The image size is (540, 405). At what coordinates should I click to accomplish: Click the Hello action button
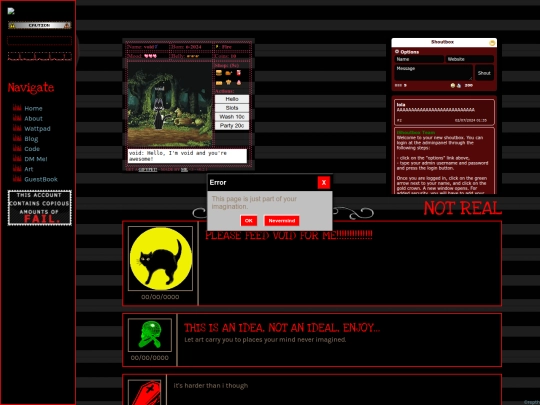tap(232, 99)
